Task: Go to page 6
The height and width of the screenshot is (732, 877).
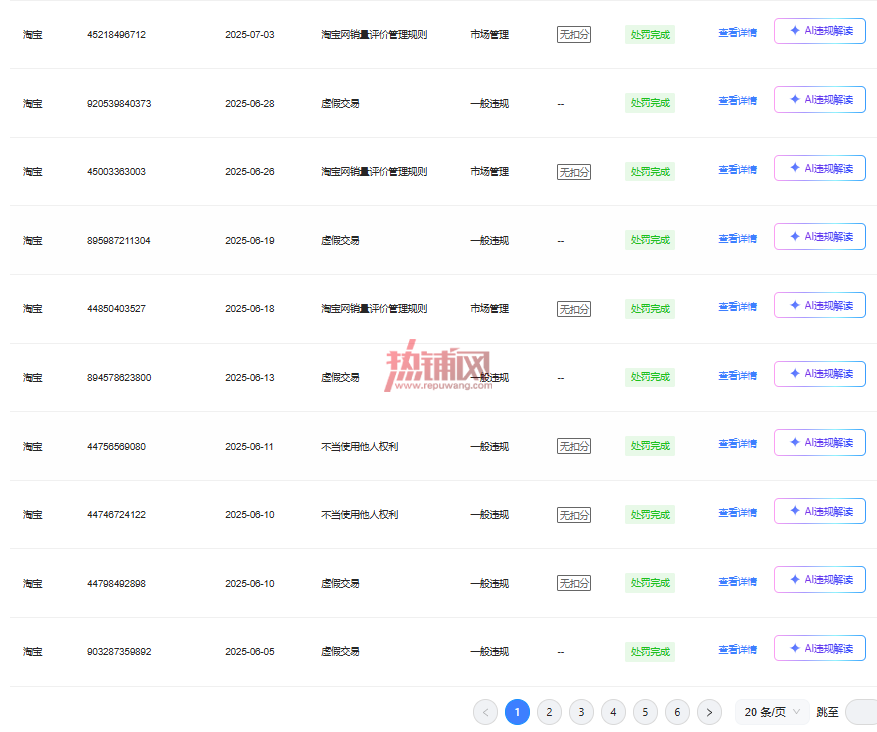Action: [x=677, y=712]
